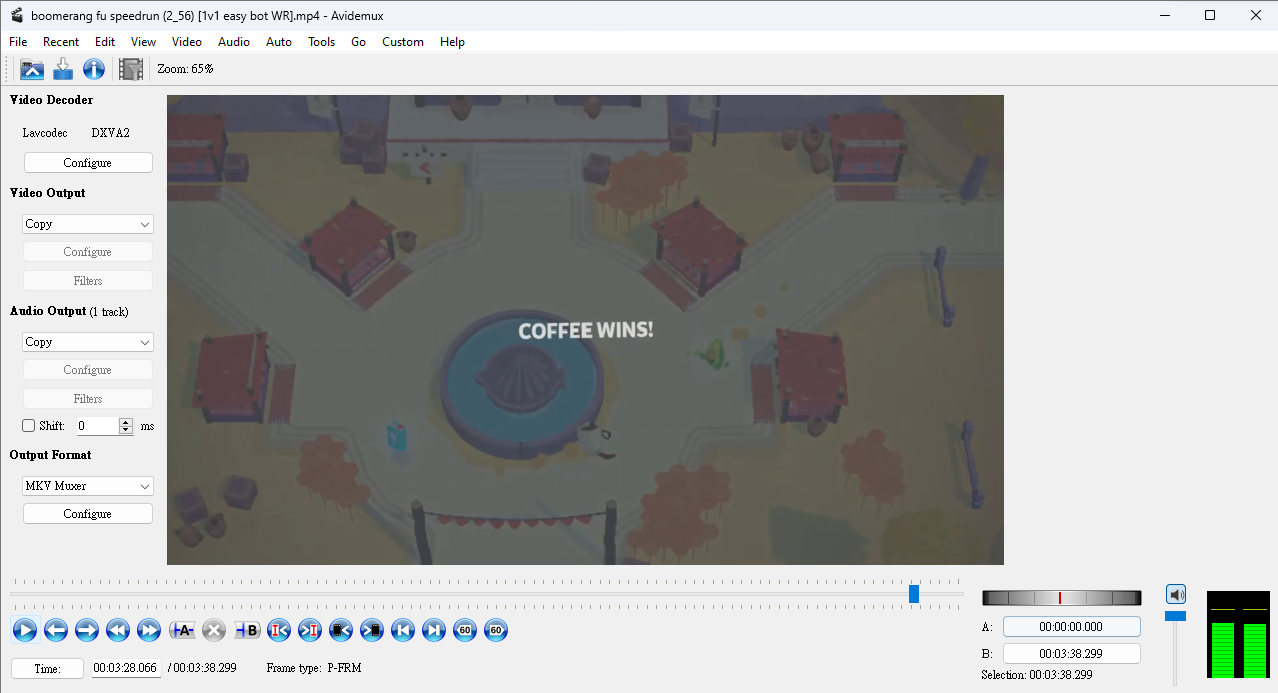
Task: Click the 'DXVA2' decoder label
Action: (x=111, y=133)
